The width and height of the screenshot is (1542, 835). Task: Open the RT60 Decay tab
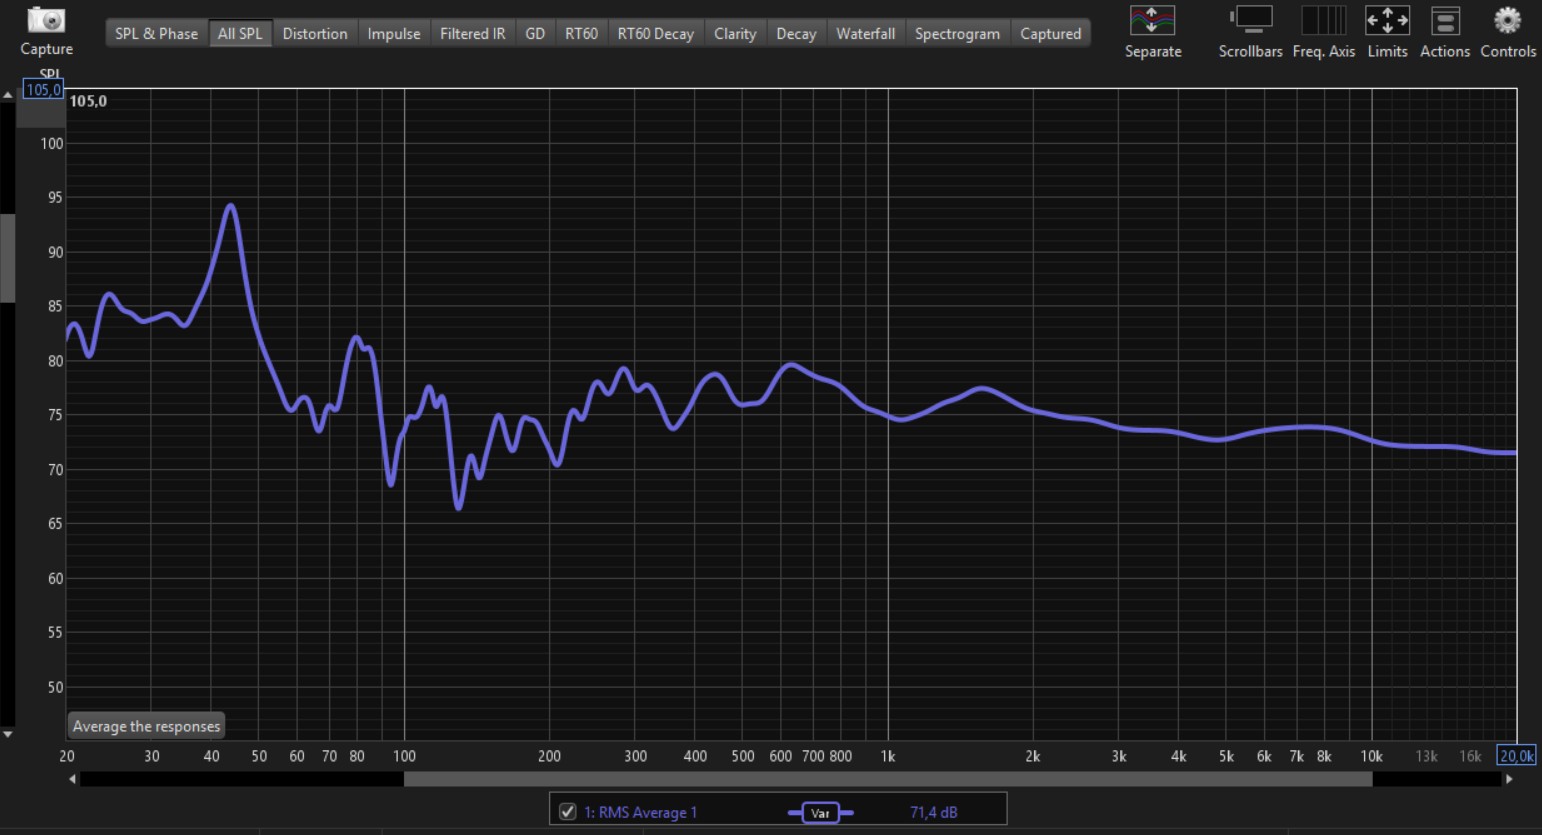tap(655, 34)
